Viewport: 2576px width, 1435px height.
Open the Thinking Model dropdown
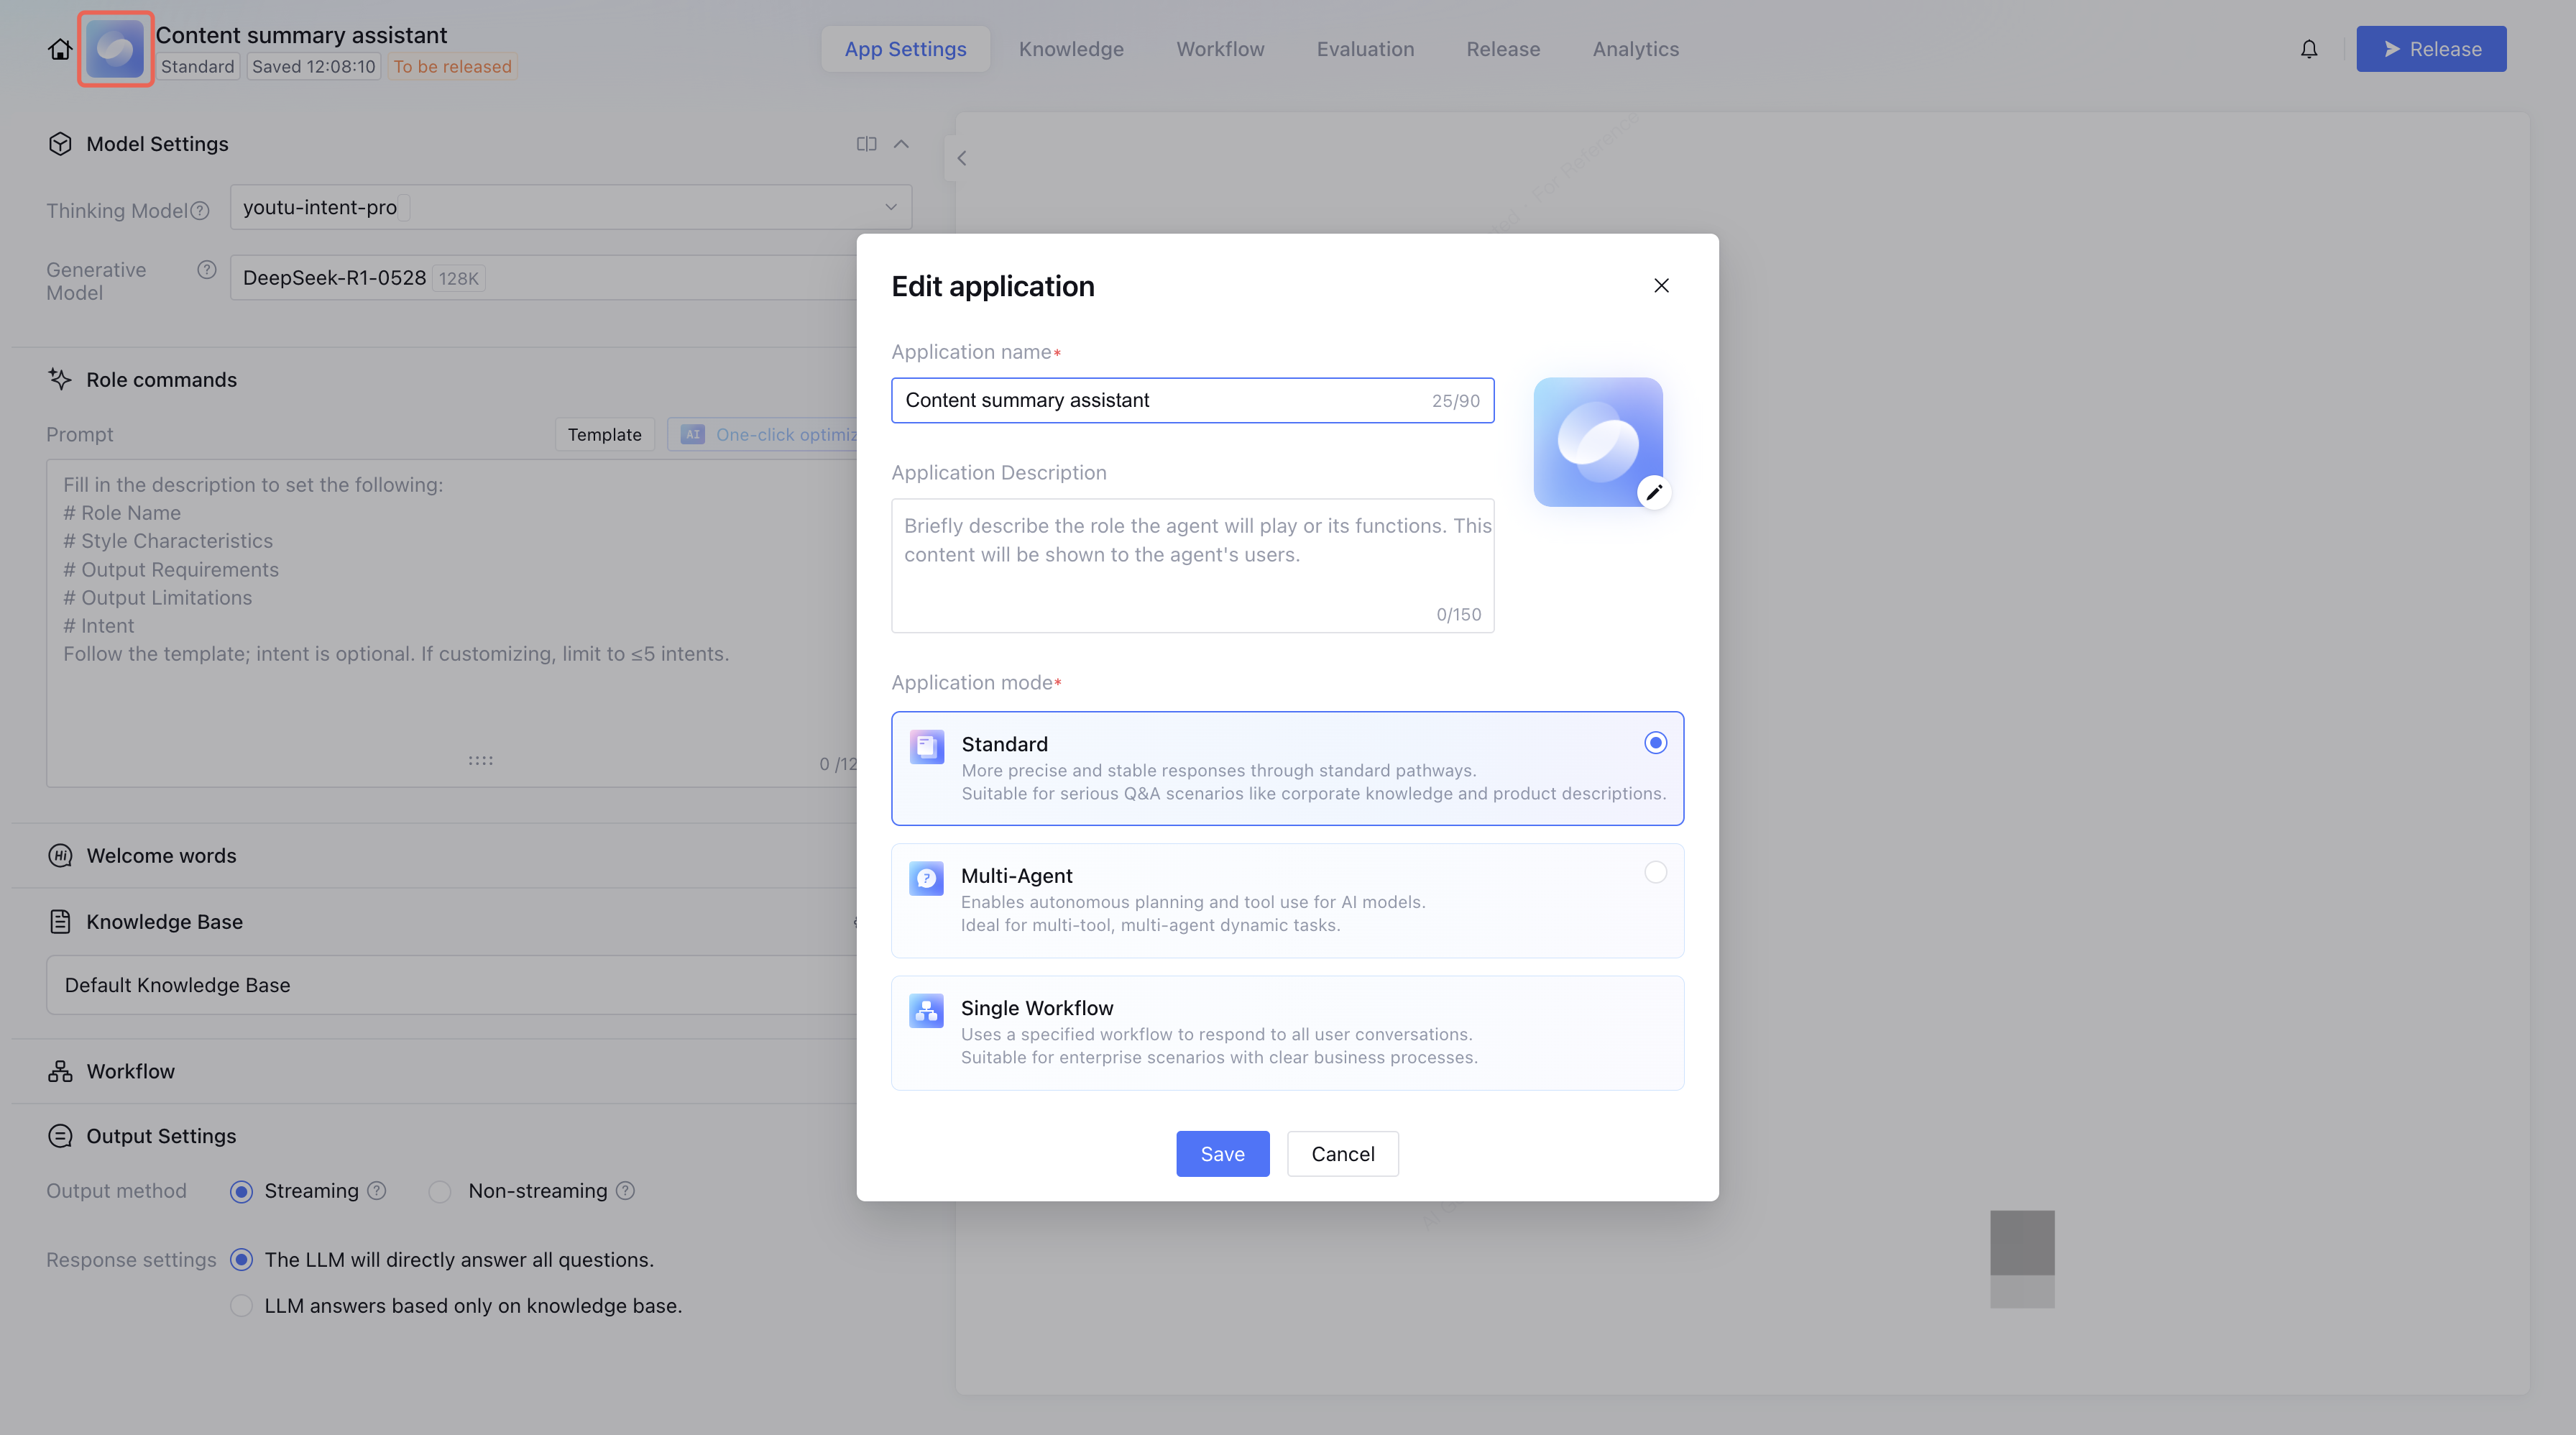[570, 207]
